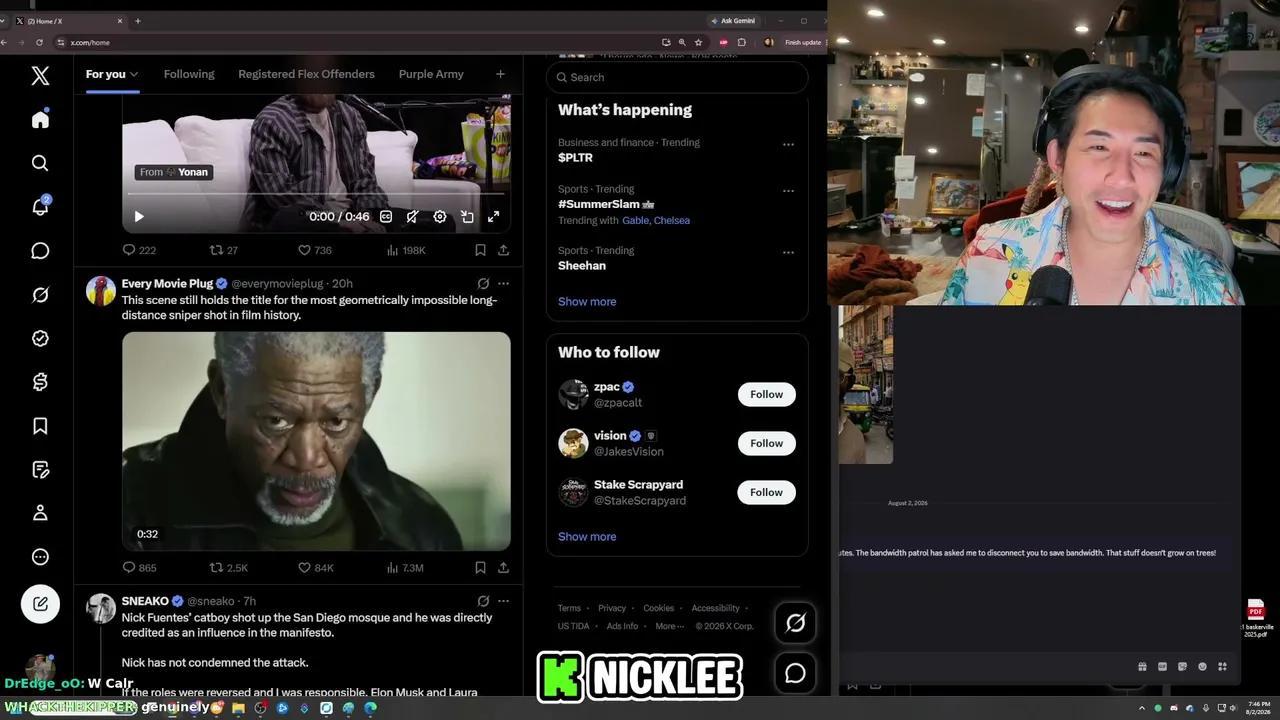Share the Yonan video post
The height and width of the screenshot is (720, 1280).
[x=503, y=250]
